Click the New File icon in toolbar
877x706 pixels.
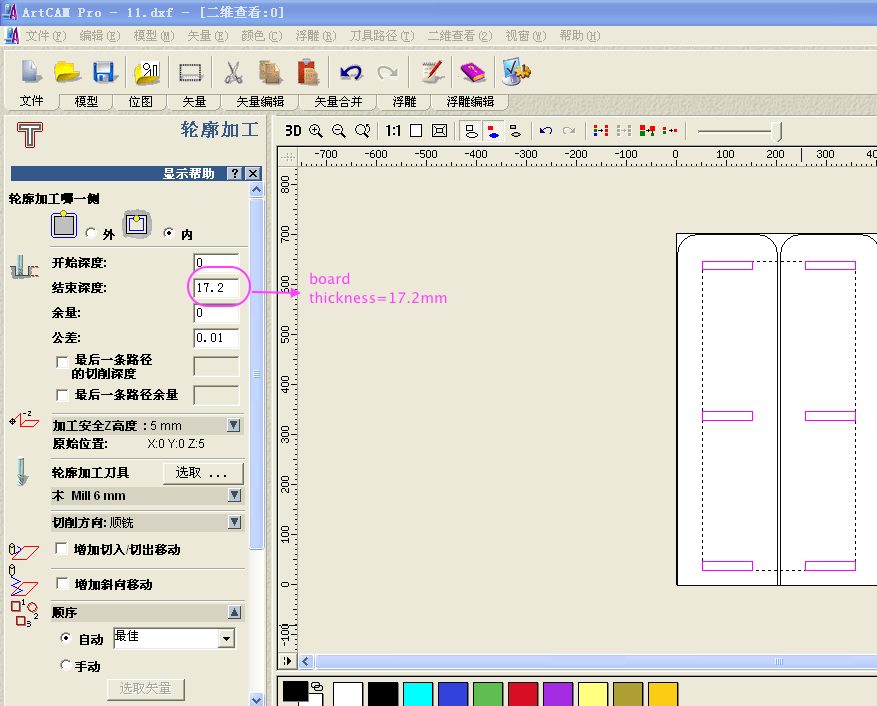(31, 72)
